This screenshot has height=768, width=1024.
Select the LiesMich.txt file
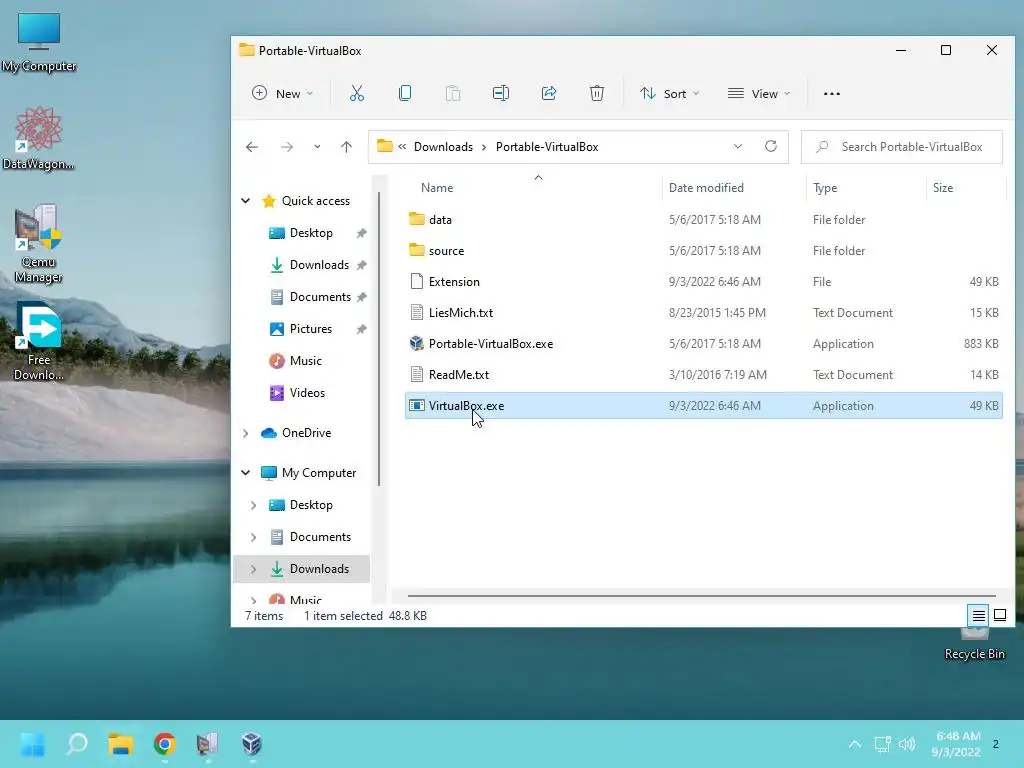pos(703,313)
